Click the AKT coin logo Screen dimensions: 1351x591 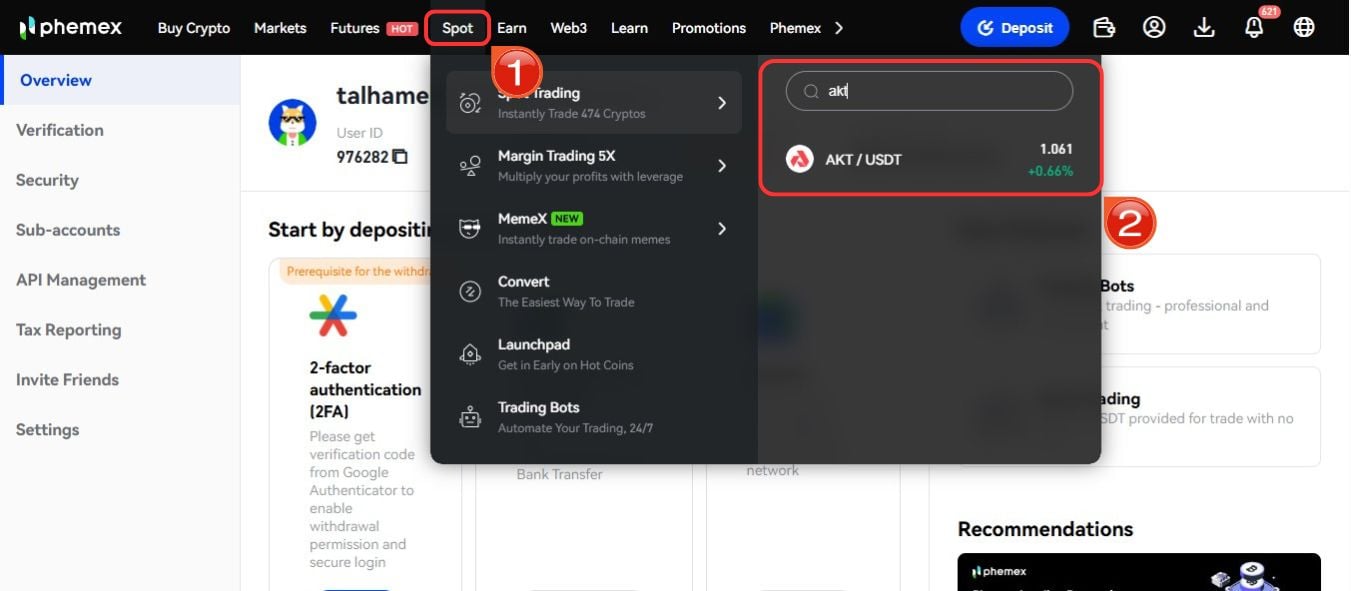point(799,159)
